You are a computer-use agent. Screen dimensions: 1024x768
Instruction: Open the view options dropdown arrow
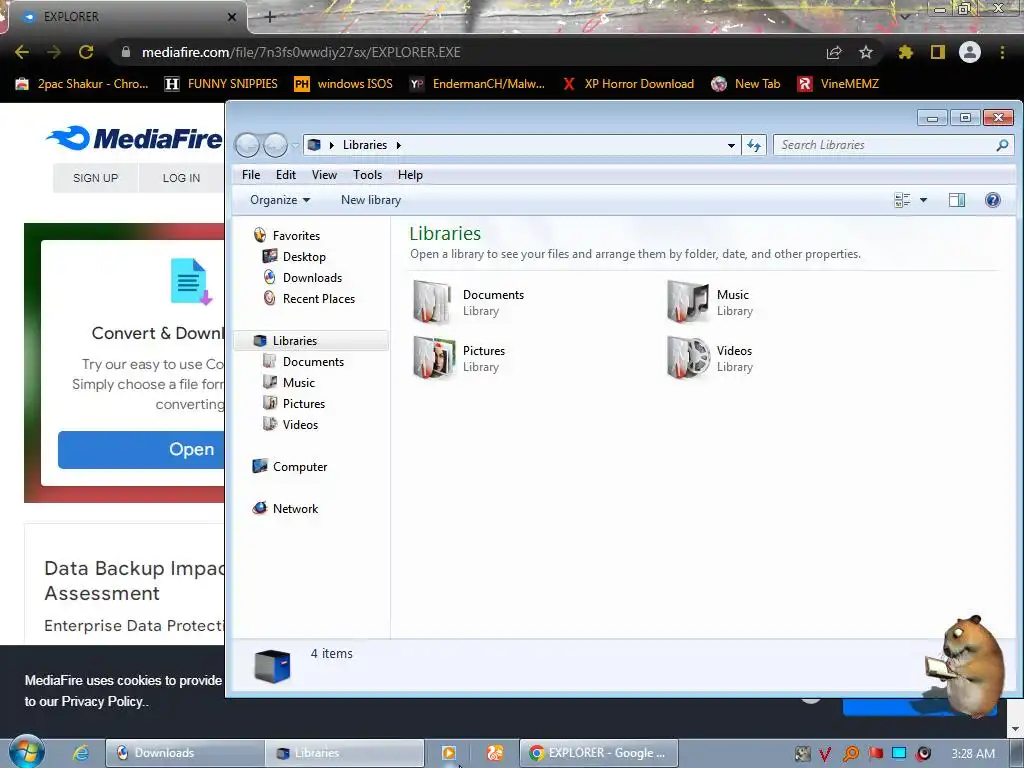[x=923, y=200]
